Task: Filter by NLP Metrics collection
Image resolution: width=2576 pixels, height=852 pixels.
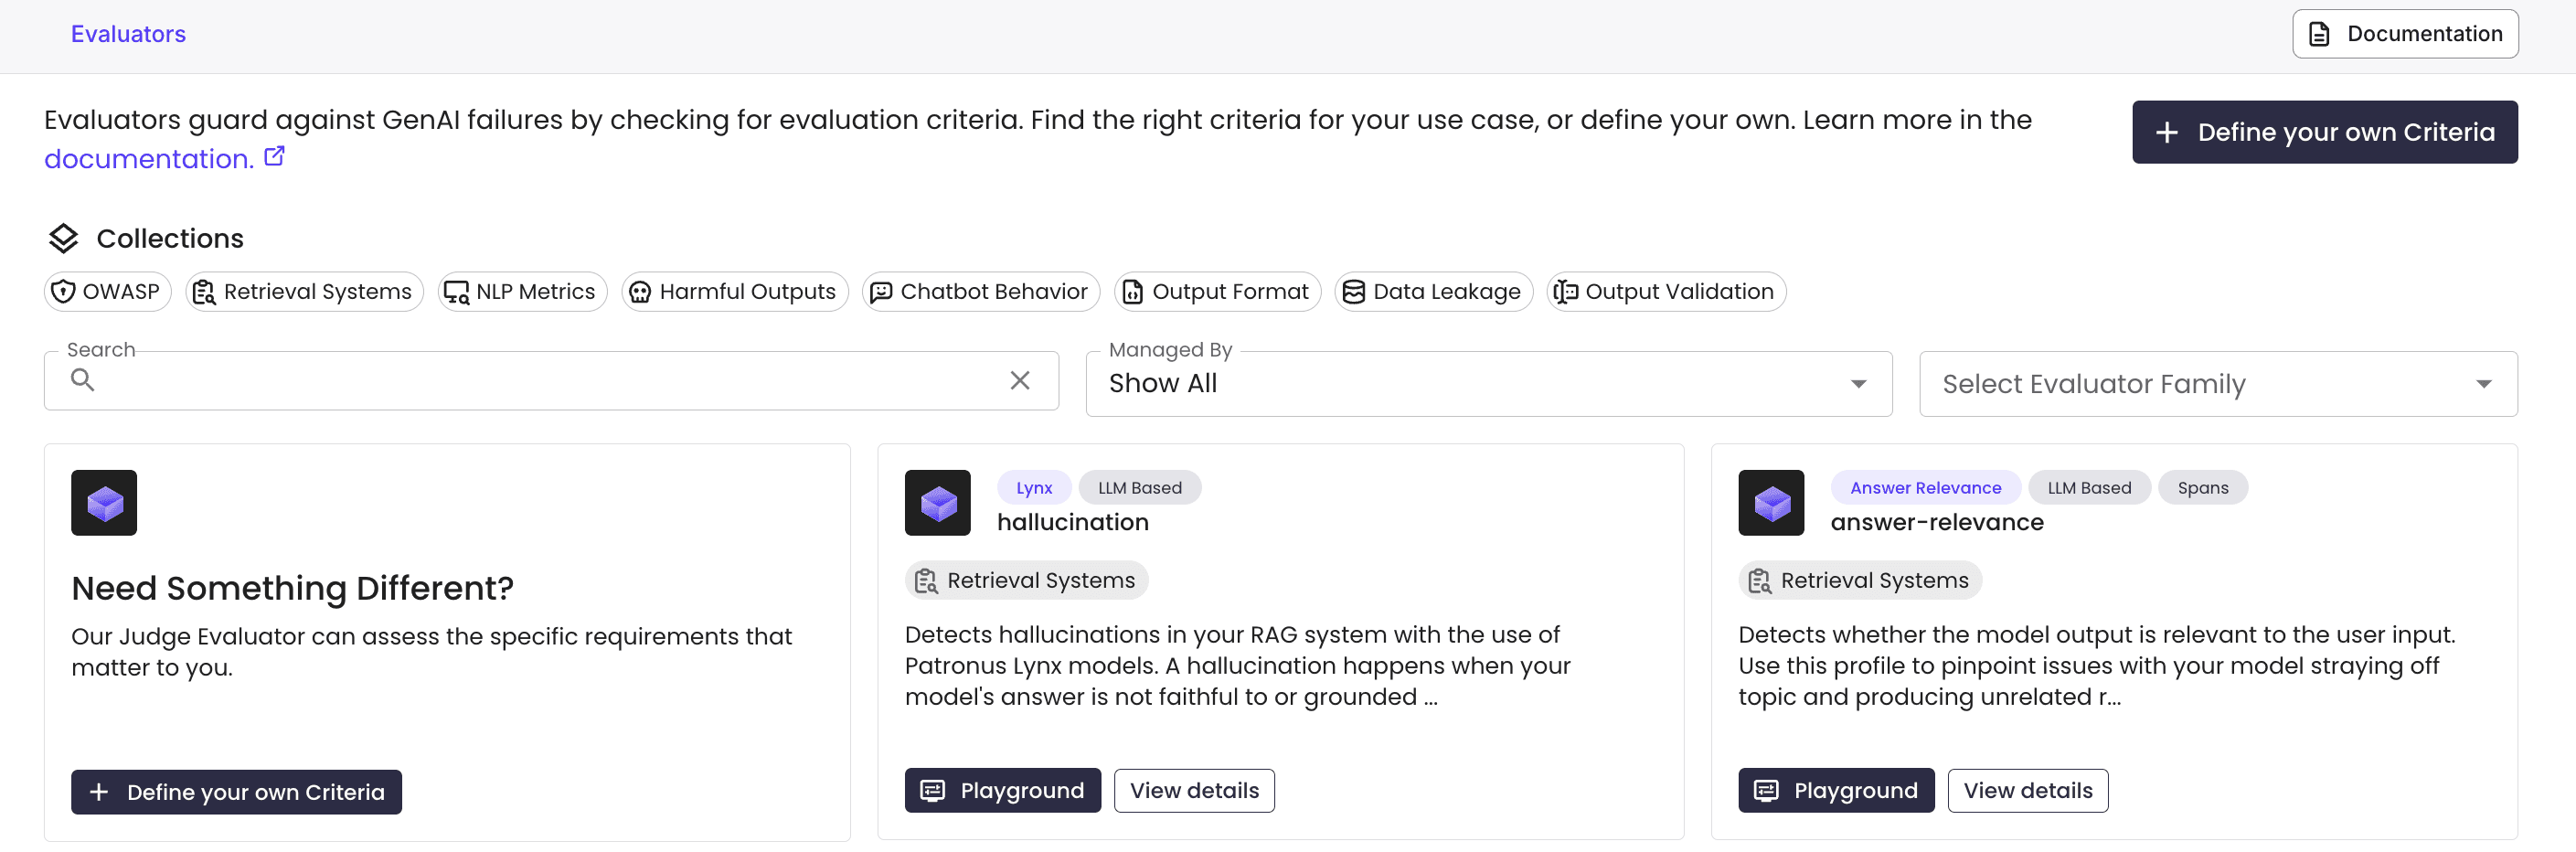Action: (x=522, y=292)
